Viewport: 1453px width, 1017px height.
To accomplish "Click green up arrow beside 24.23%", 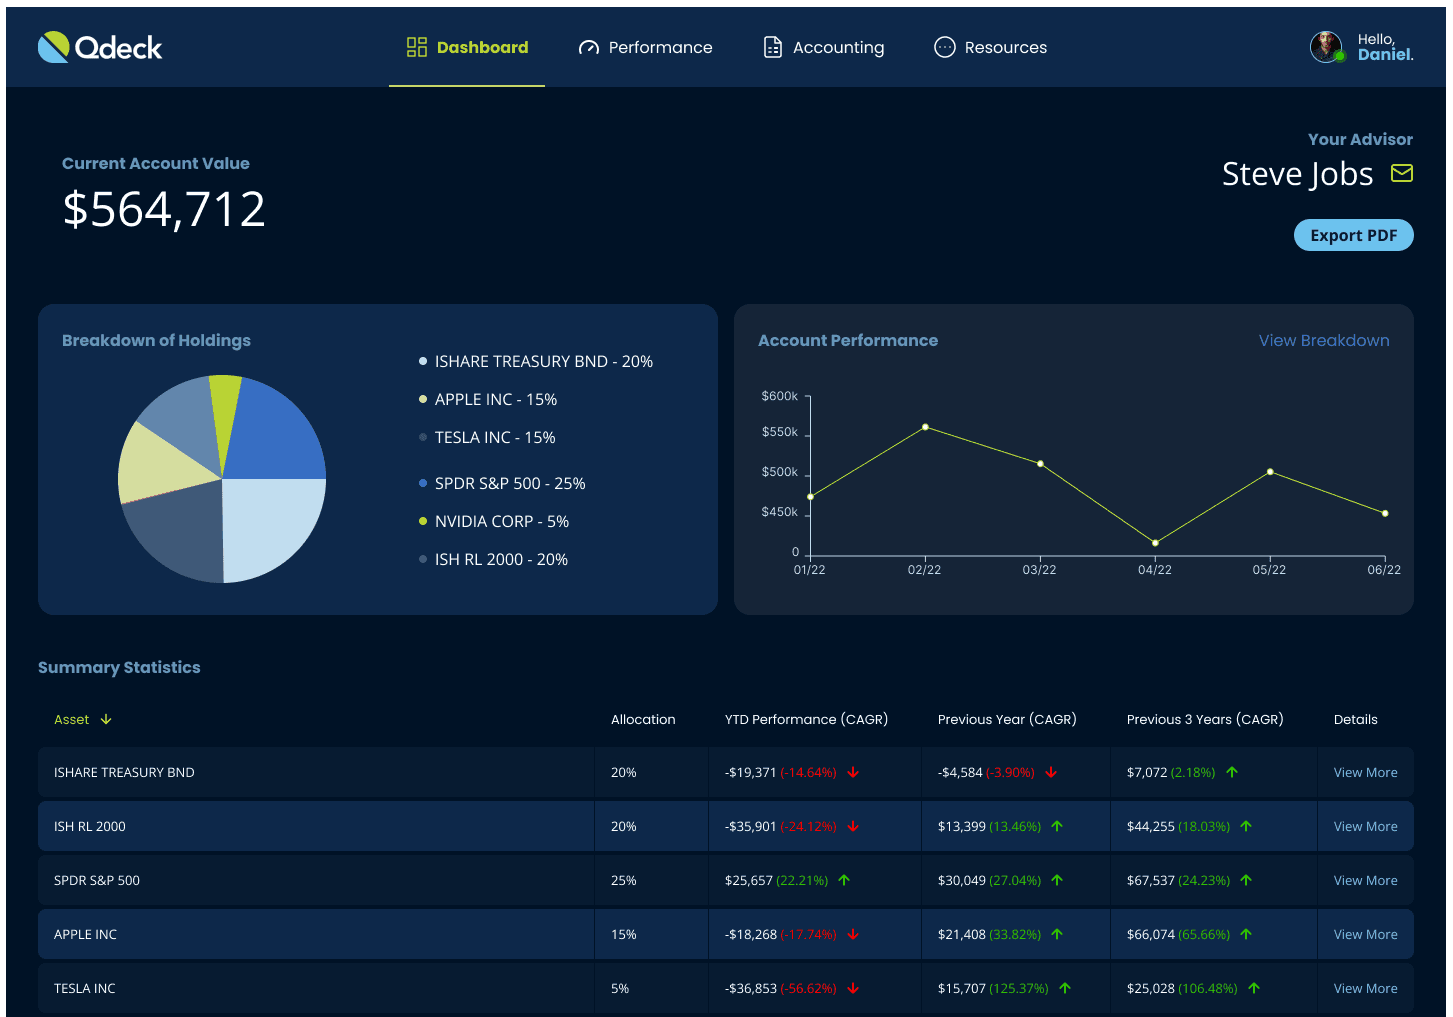I will (1246, 880).
